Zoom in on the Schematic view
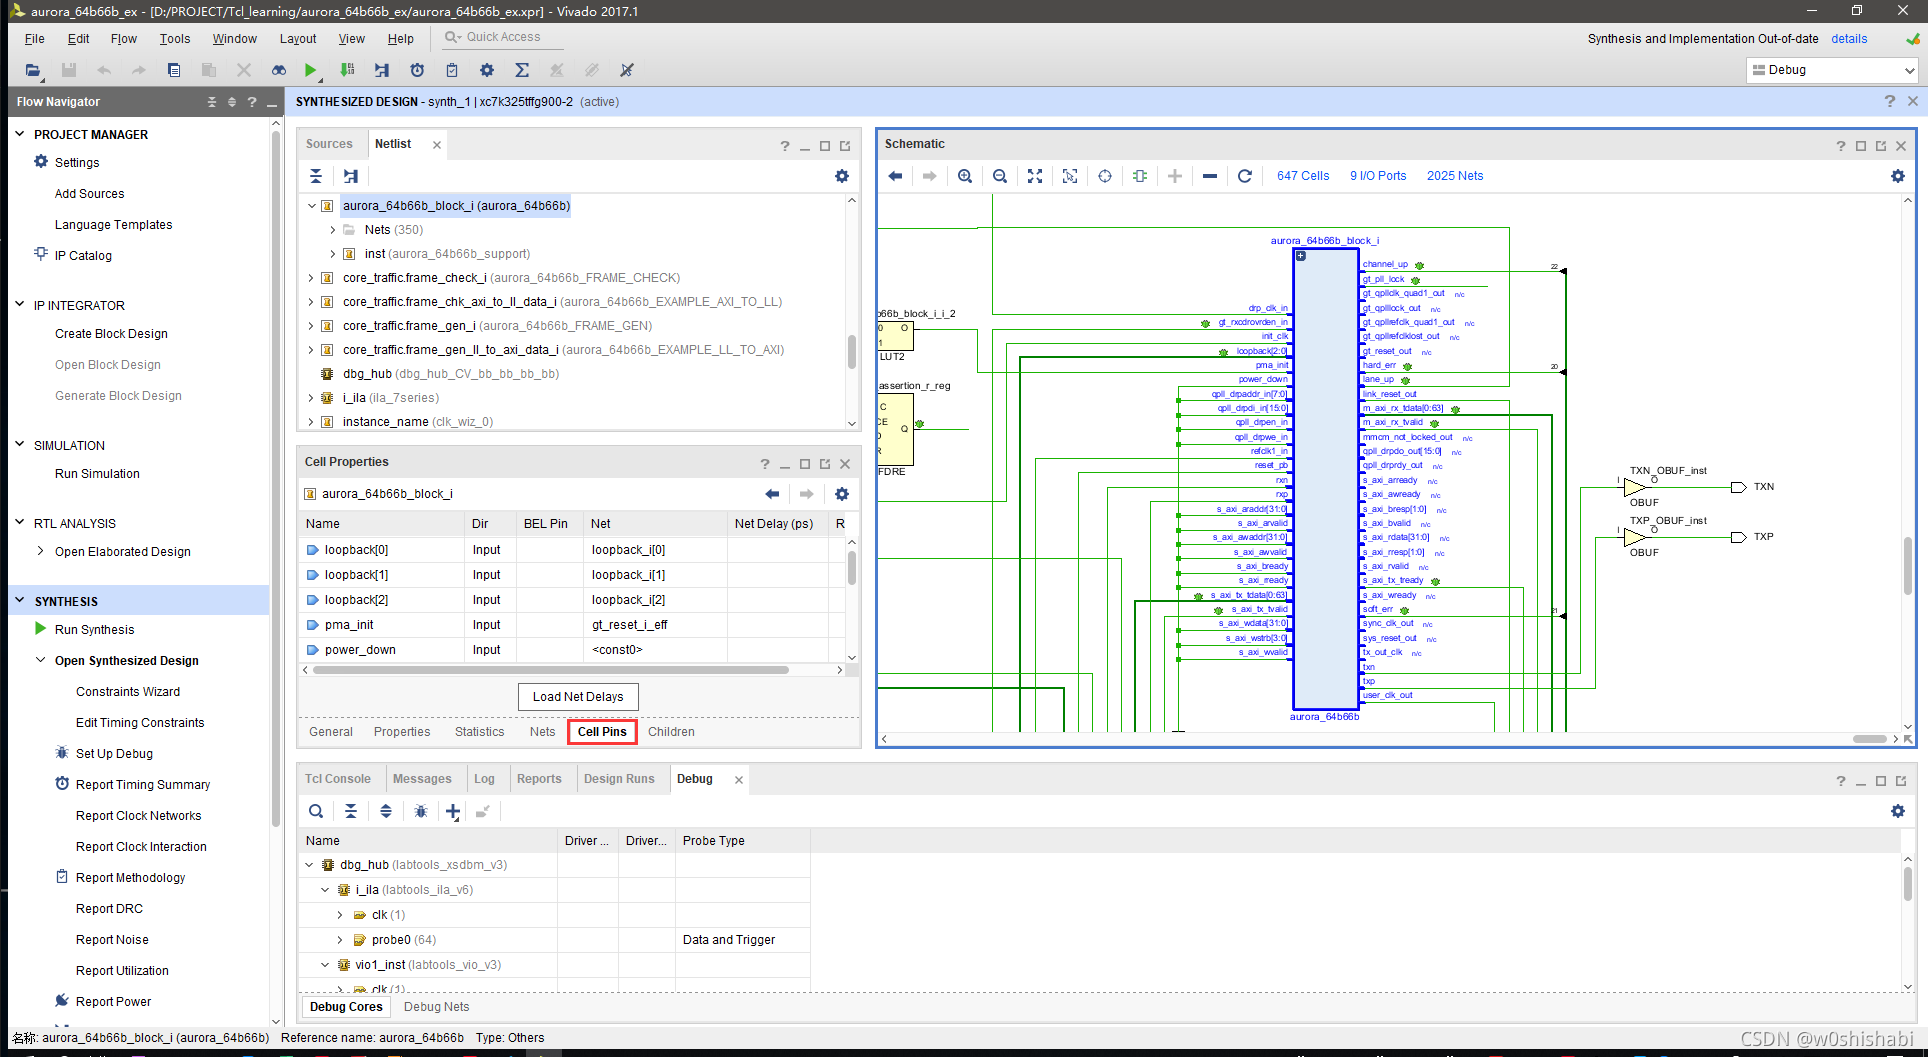 pyautogui.click(x=965, y=176)
